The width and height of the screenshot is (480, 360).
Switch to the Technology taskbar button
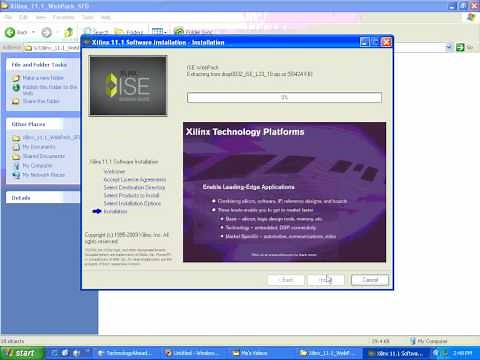point(126,353)
